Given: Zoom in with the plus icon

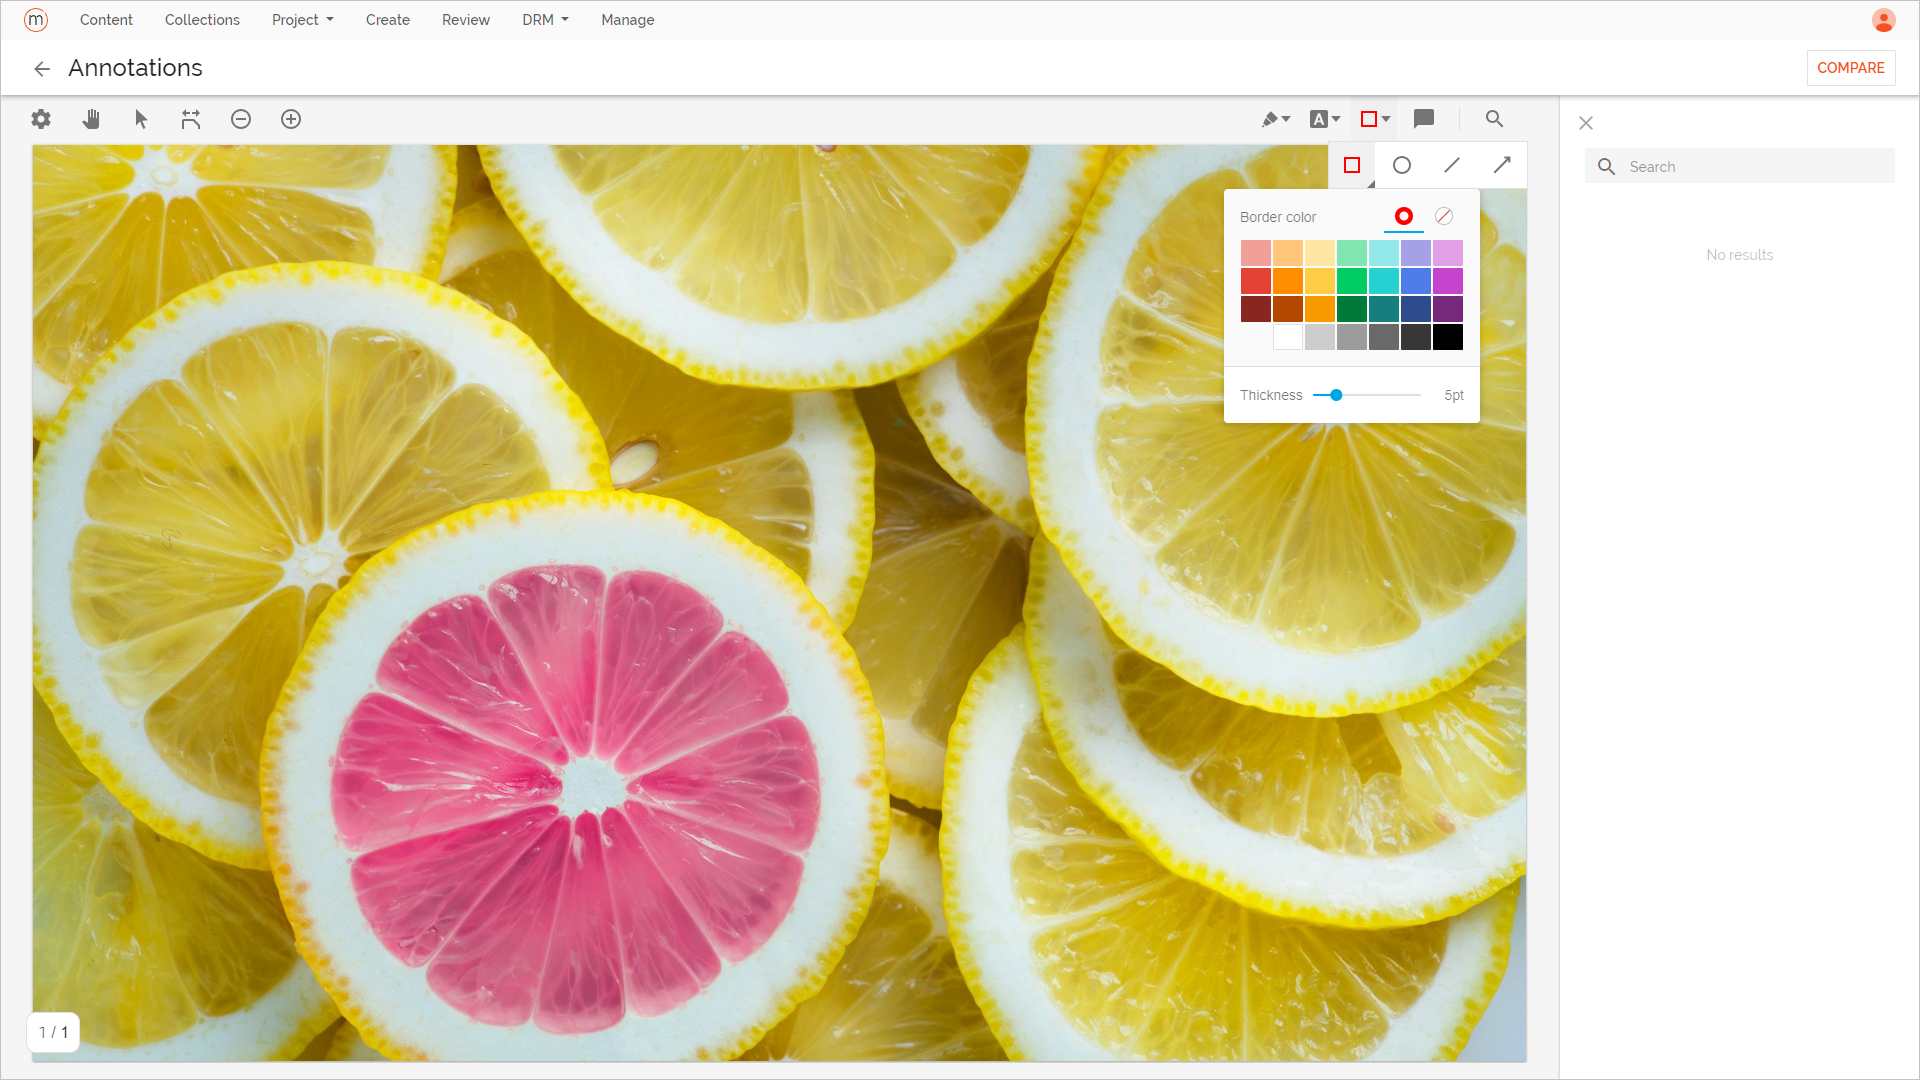Looking at the screenshot, I should tap(291, 119).
